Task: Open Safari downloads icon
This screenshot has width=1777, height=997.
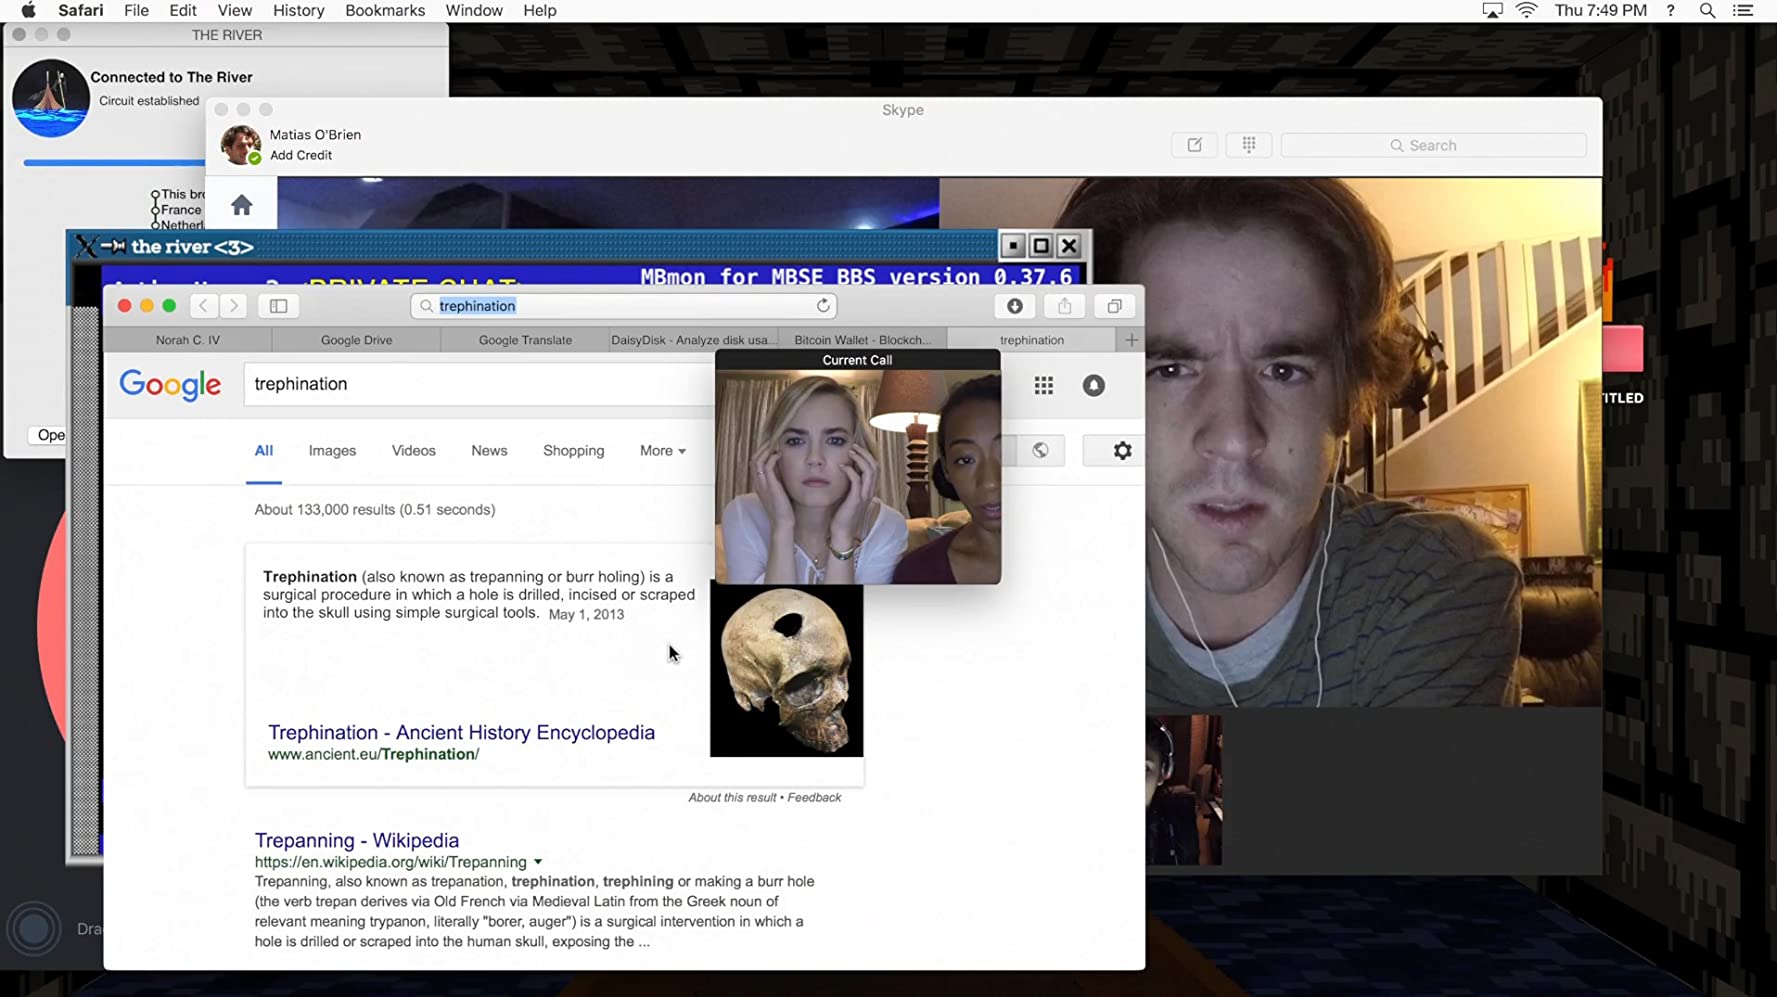Action: pyautogui.click(x=1014, y=306)
